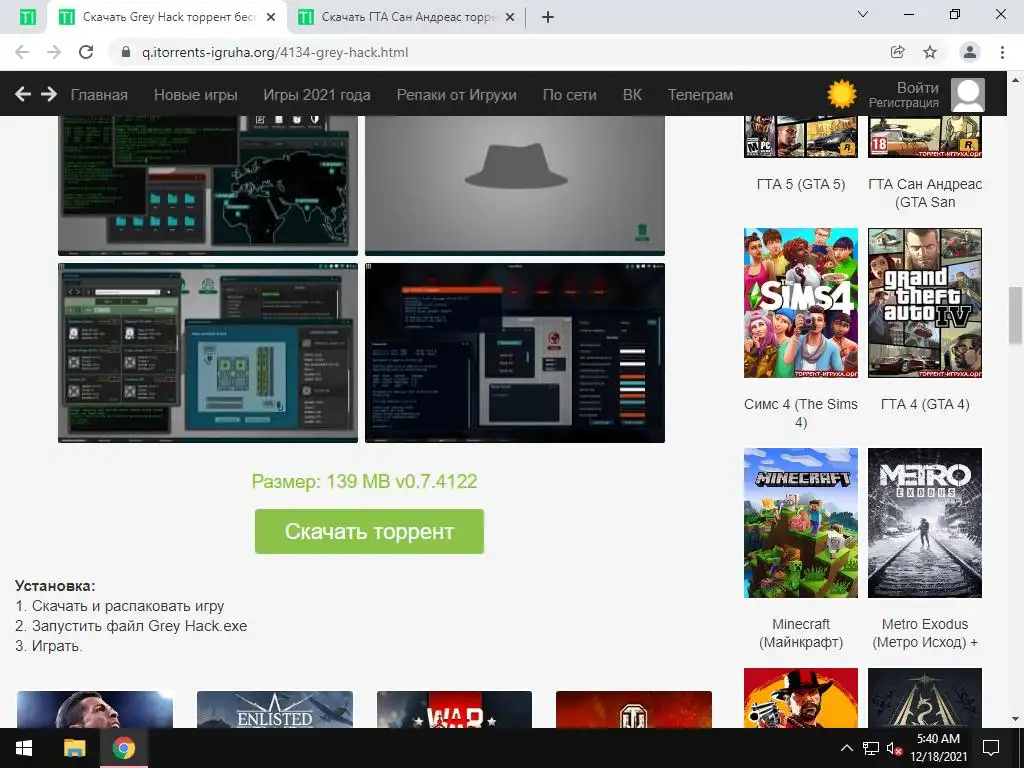Open File Explorer from taskbar
The width and height of the screenshot is (1024, 768).
(x=74, y=748)
